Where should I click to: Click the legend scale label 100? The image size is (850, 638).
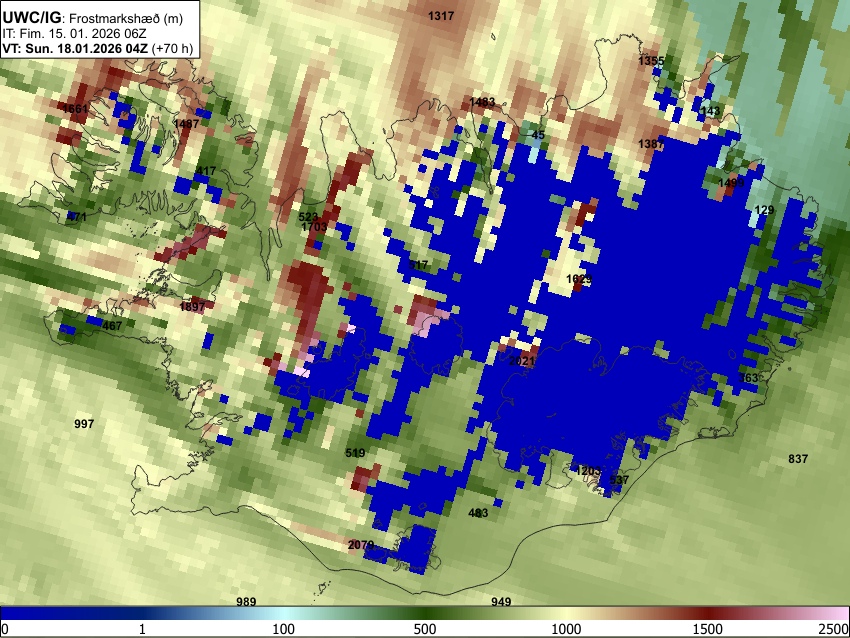pos(284,629)
